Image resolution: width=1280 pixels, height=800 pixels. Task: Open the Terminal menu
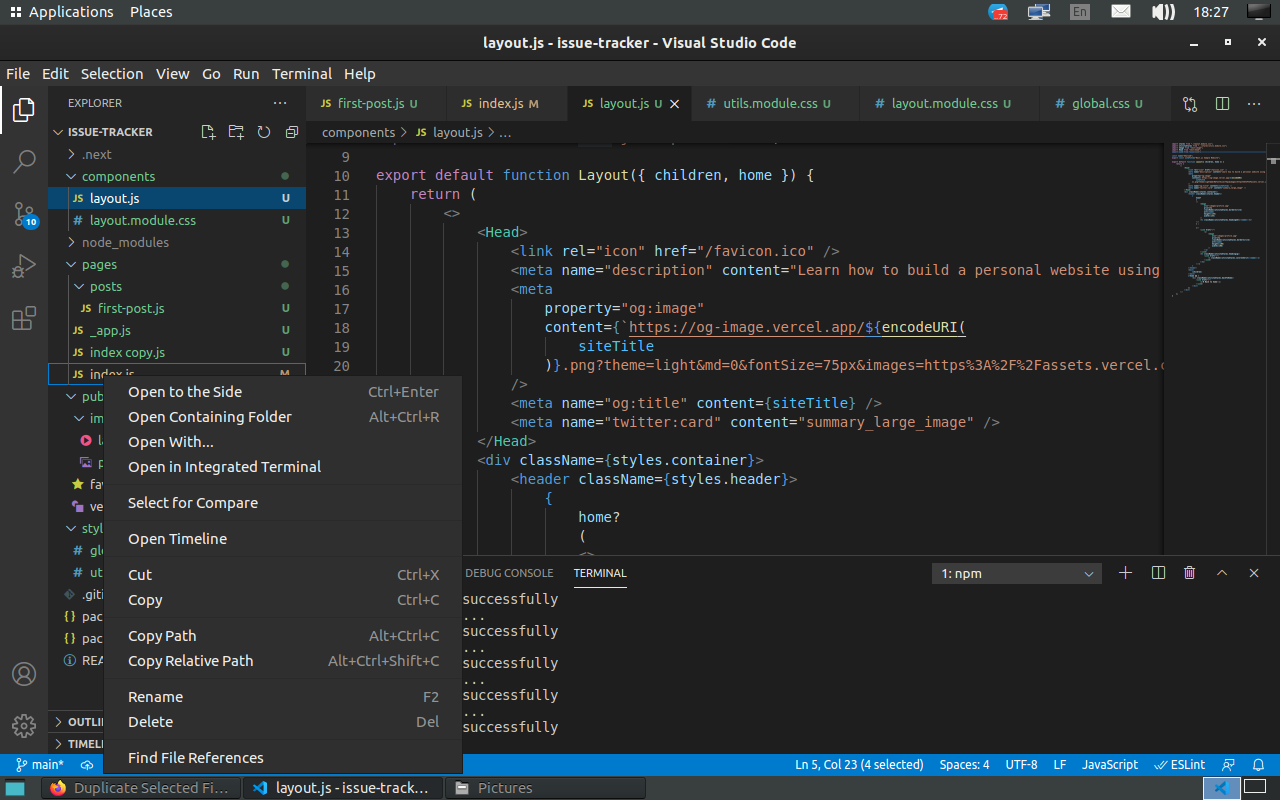click(x=302, y=73)
